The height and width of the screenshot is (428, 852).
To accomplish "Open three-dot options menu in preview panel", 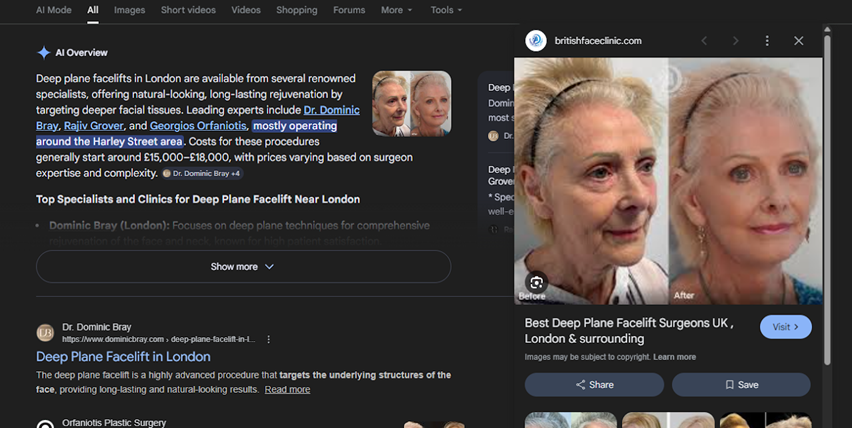I will click(x=767, y=41).
